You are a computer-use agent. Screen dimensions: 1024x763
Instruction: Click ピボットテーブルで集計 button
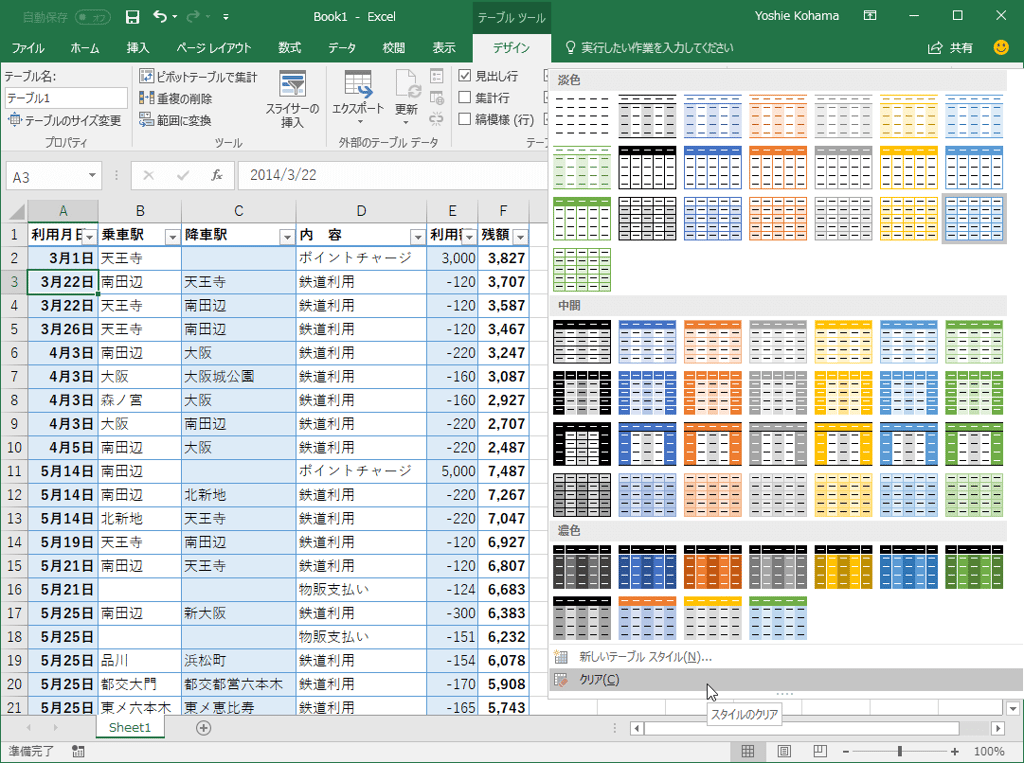coord(199,76)
